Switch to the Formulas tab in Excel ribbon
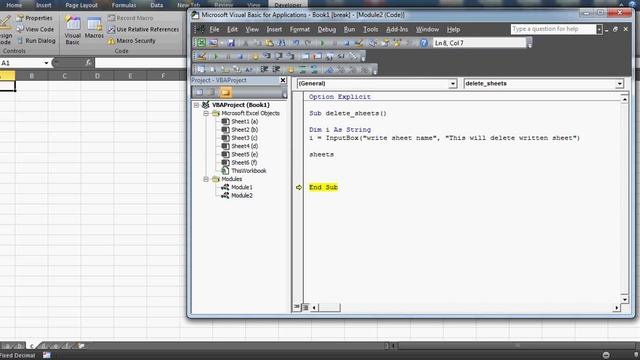Viewport: 640px width, 360px height. 124,5
